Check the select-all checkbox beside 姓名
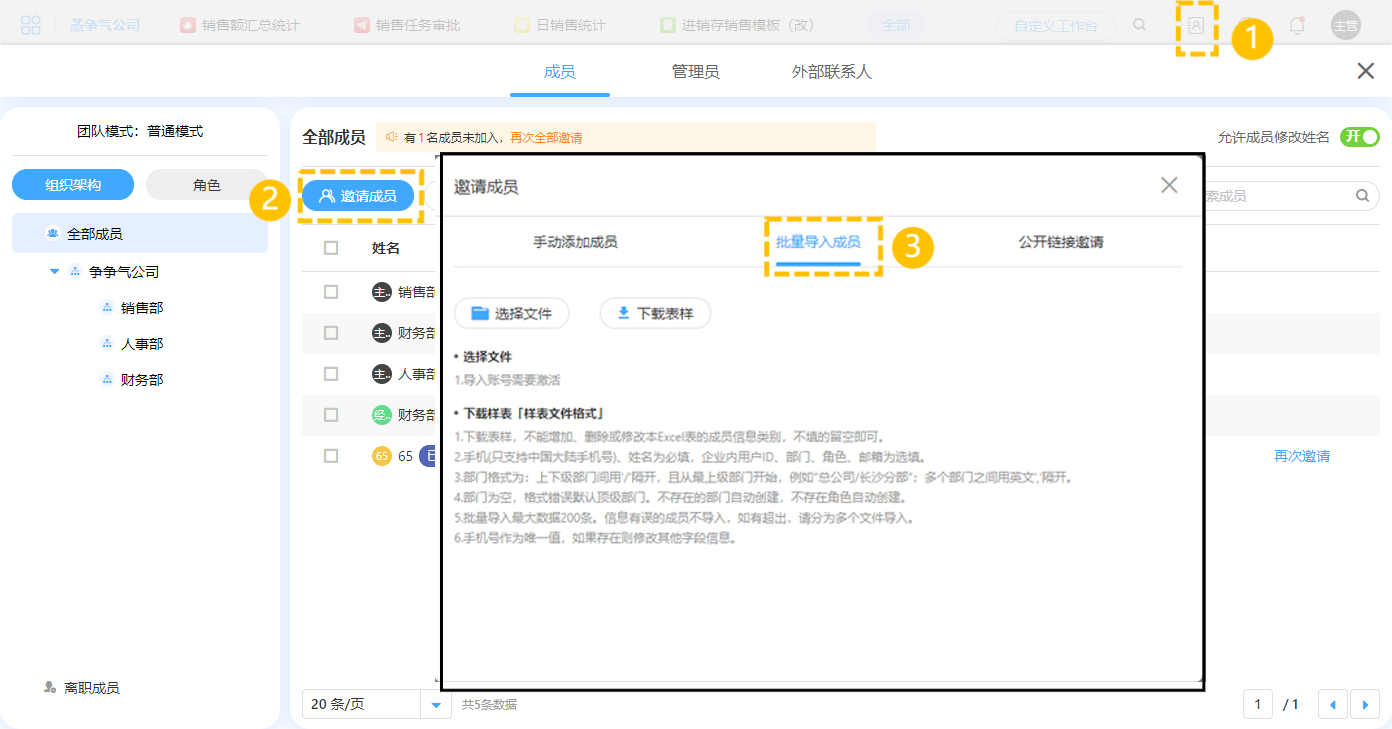Image resolution: width=1392 pixels, height=729 pixels. tap(331, 248)
